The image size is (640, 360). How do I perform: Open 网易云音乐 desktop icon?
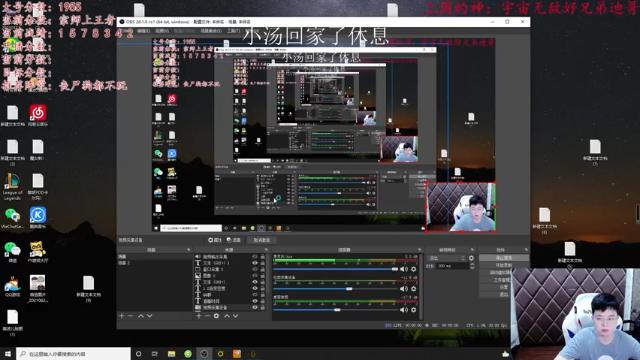[x=38, y=115]
